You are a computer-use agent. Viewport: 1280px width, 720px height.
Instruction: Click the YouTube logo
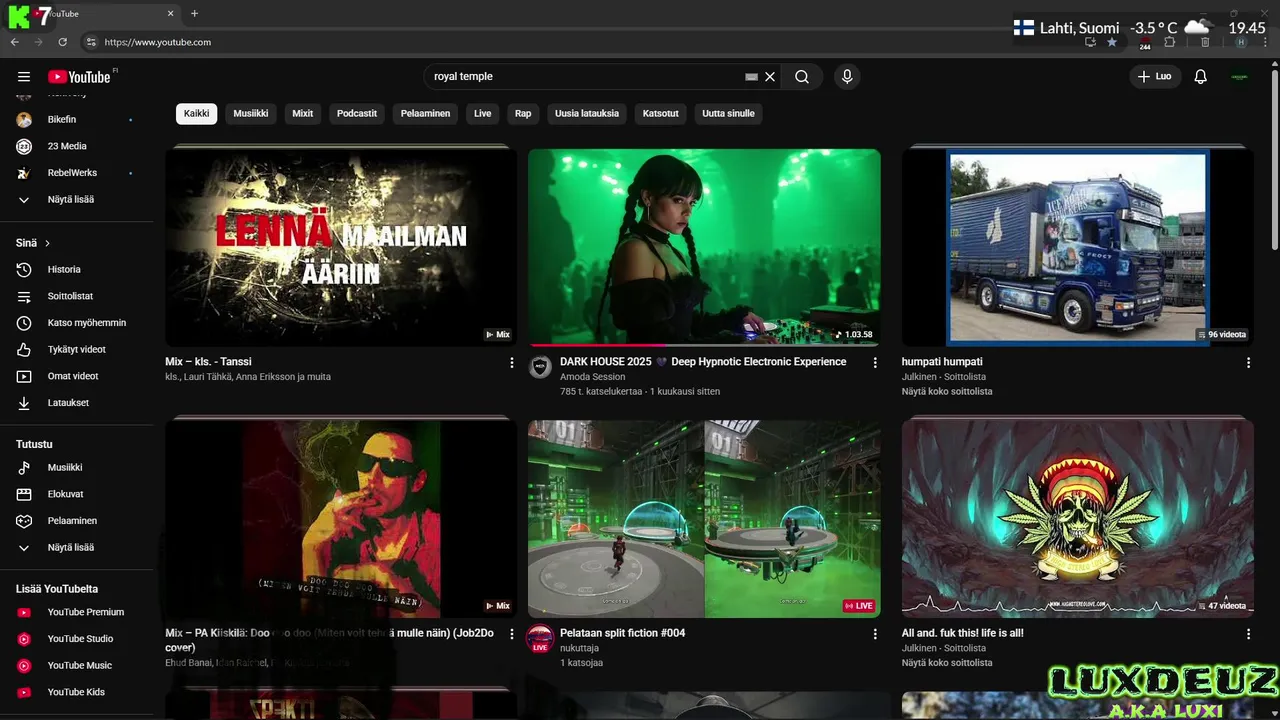click(x=79, y=77)
